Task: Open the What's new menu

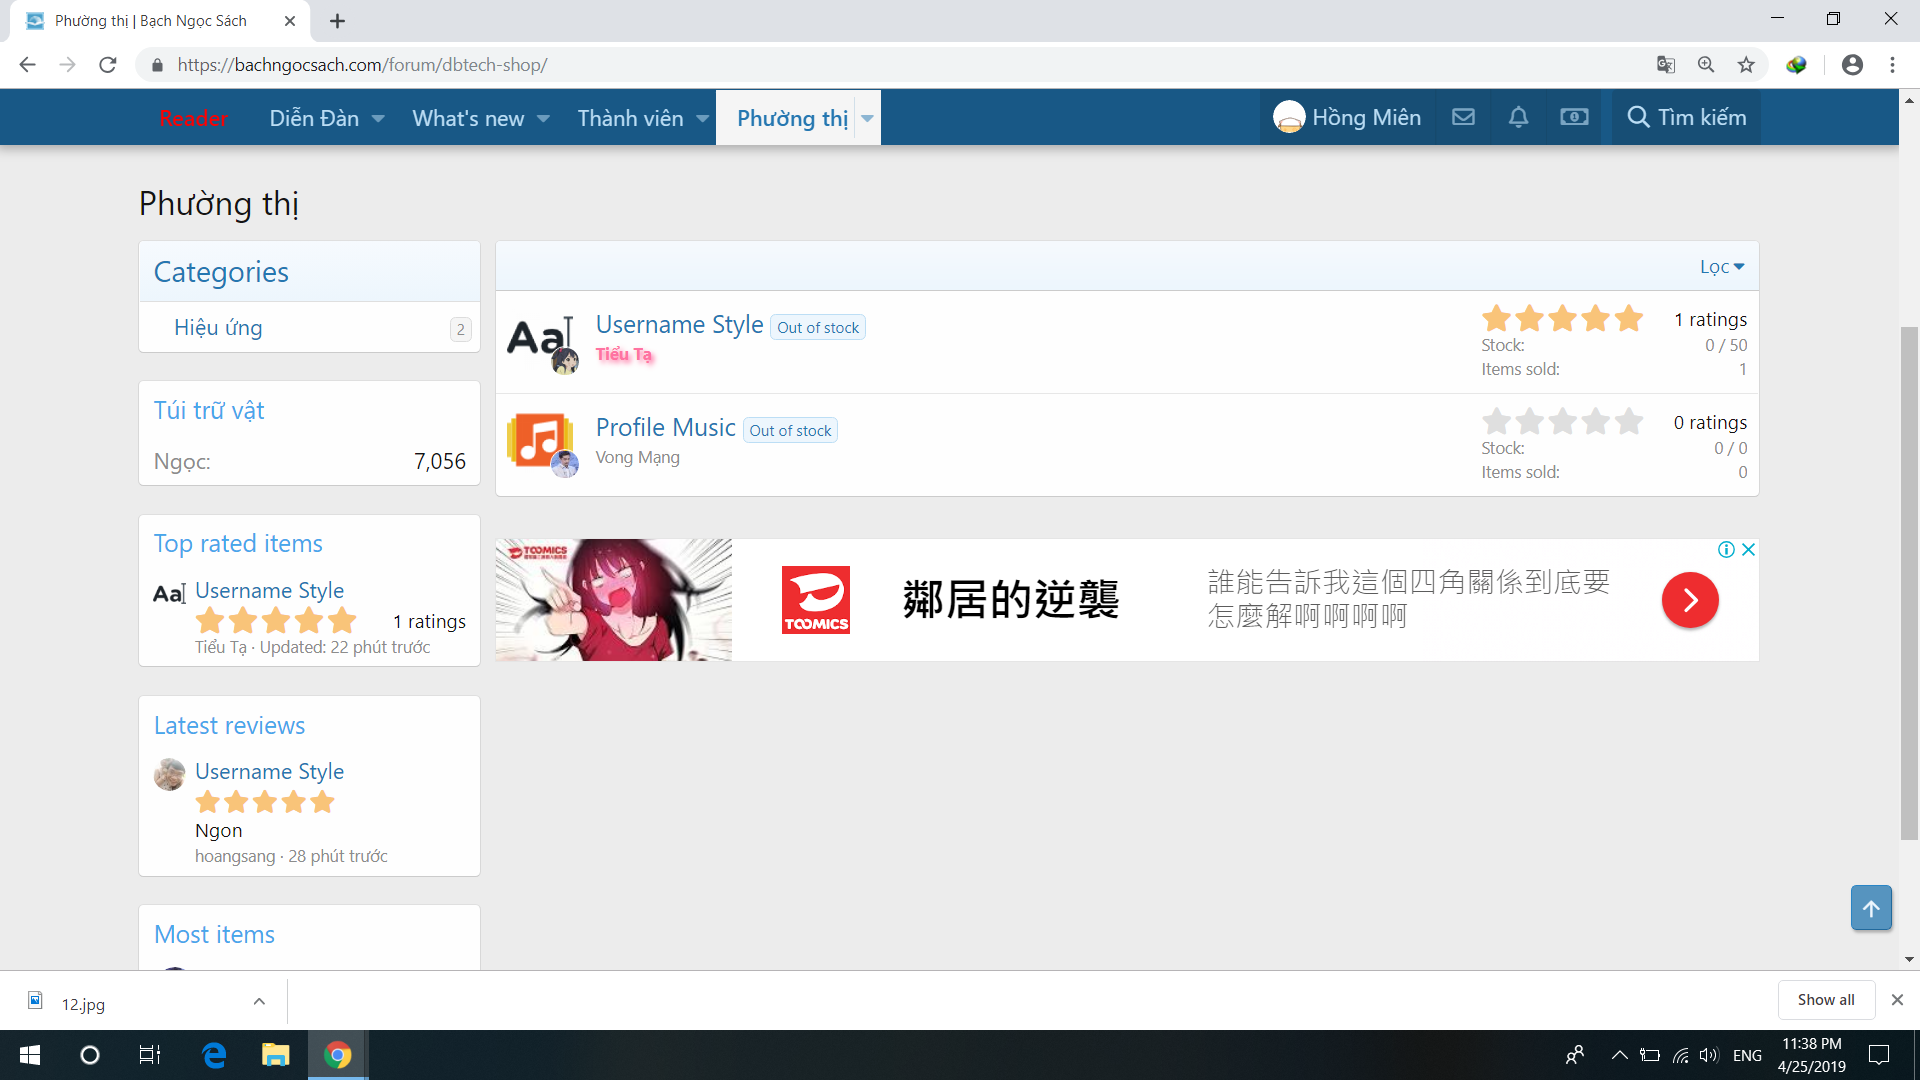Action: click(x=468, y=118)
